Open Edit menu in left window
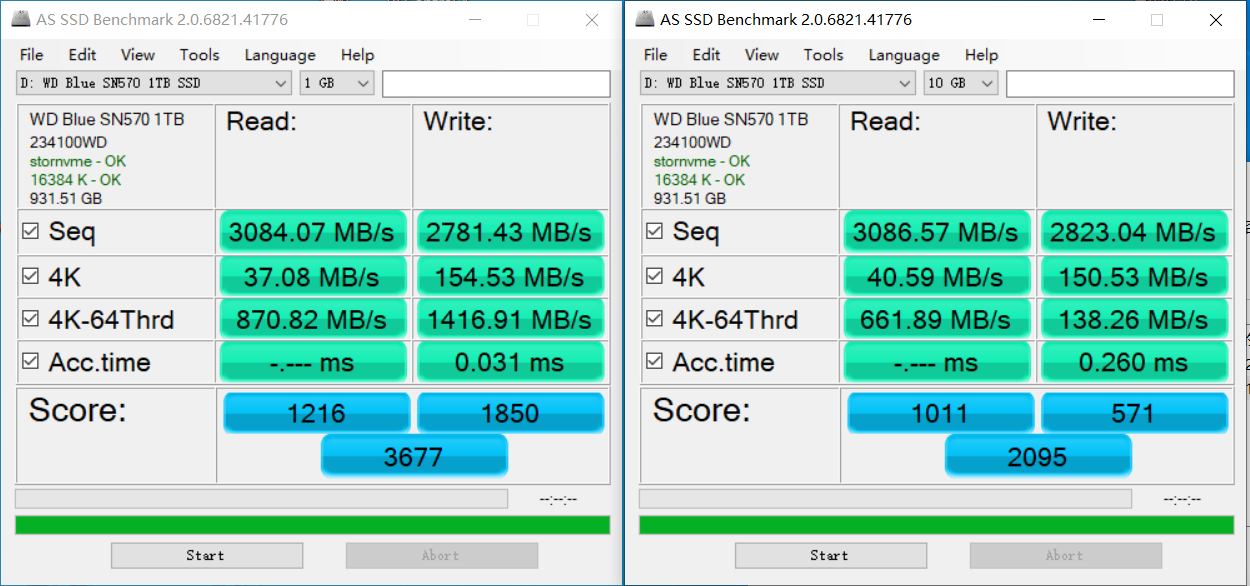This screenshot has height=586, width=1250. pyautogui.click(x=82, y=55)
